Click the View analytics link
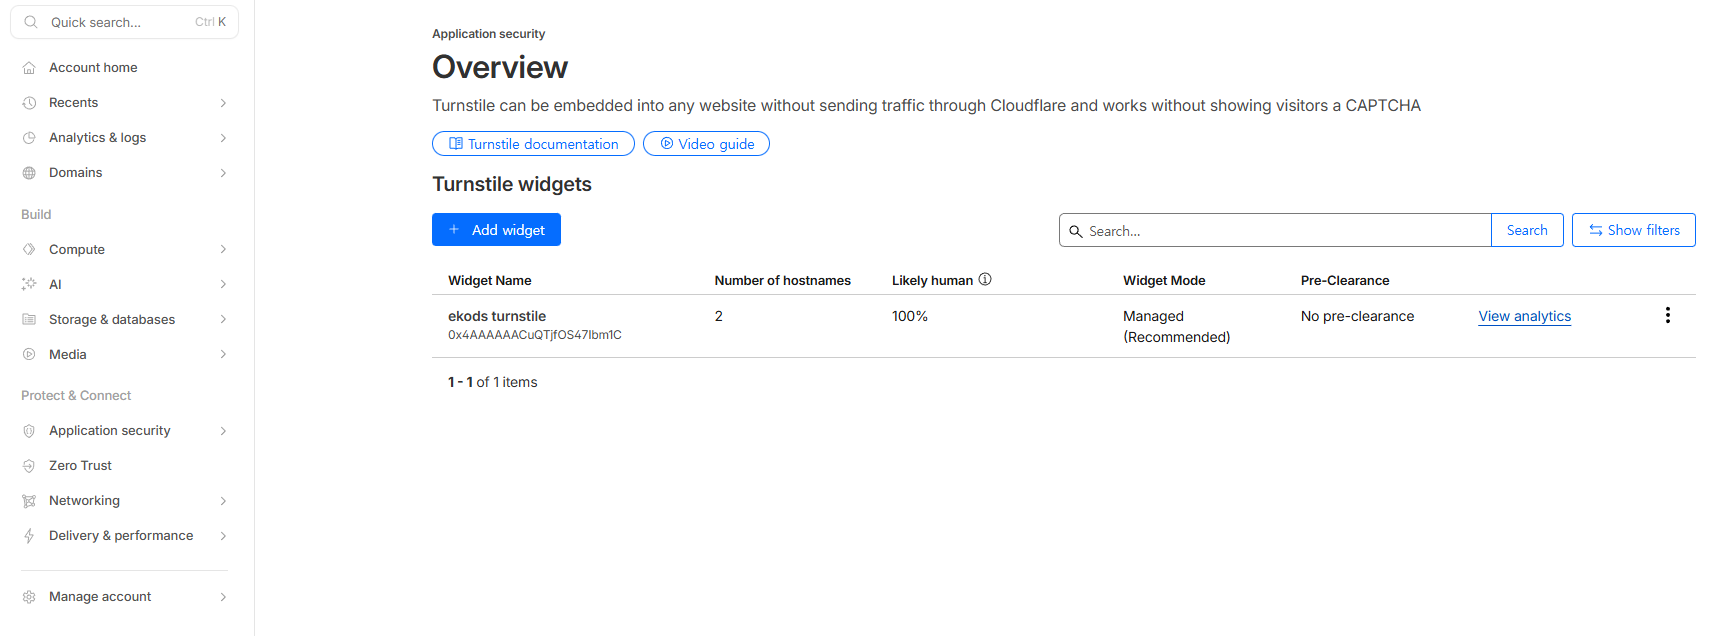Viewport: 1722px width, 636px height. [1525, 317]
